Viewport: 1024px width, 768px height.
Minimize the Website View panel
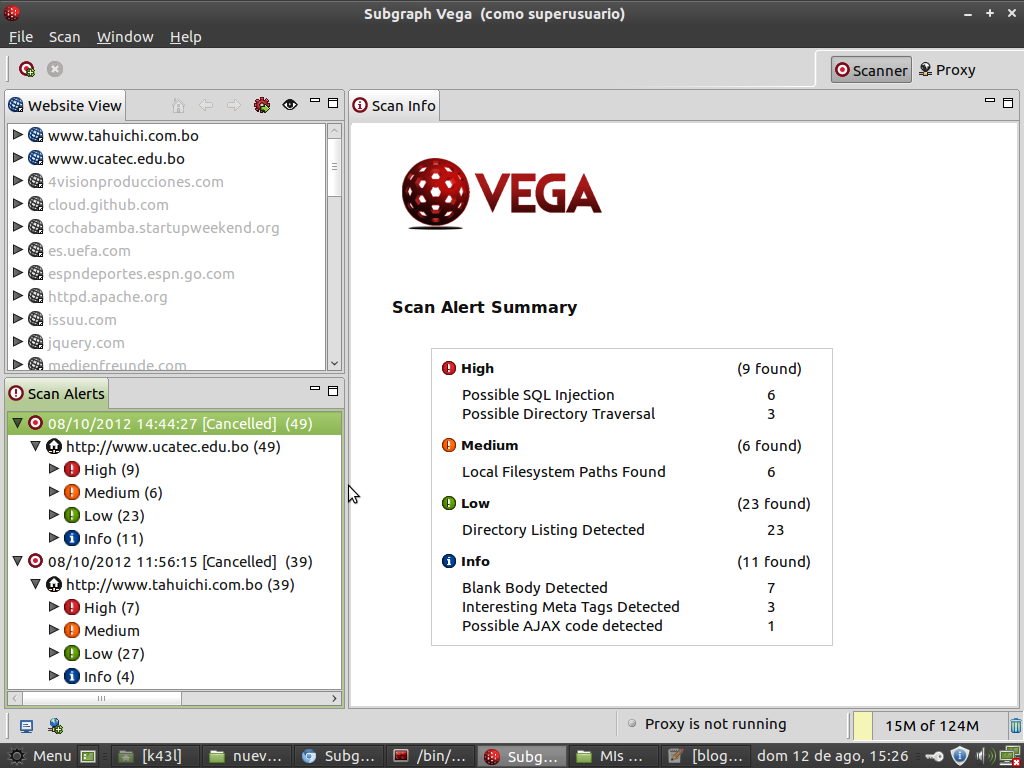coord(315,101)
